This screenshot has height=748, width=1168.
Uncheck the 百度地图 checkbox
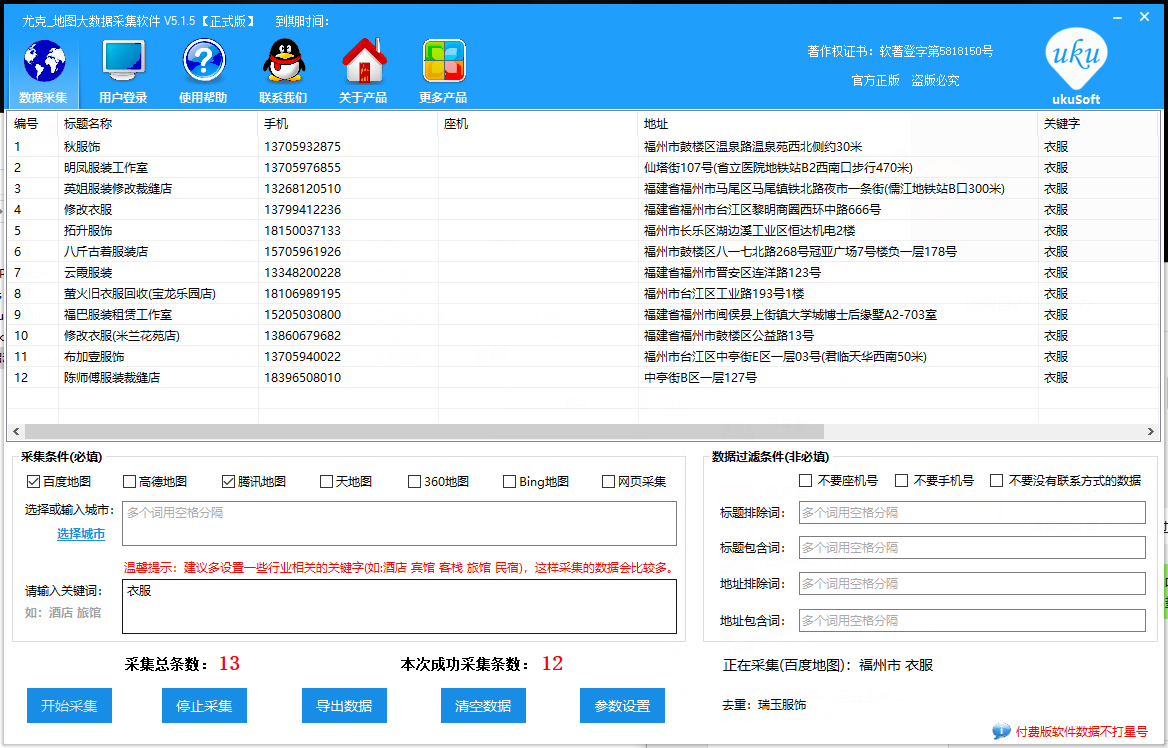point(33,482)
